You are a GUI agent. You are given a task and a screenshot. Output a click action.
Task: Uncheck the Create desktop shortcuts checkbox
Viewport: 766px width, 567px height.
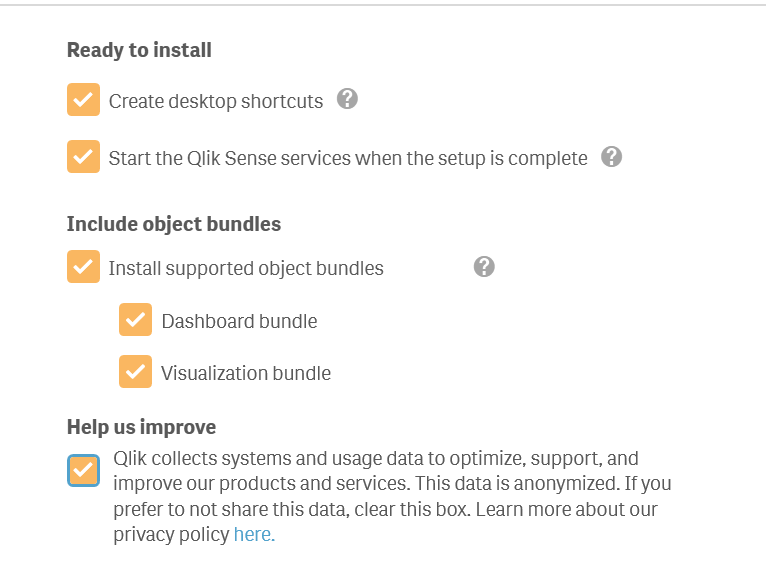pyautogui.click(x=83, y=100)
